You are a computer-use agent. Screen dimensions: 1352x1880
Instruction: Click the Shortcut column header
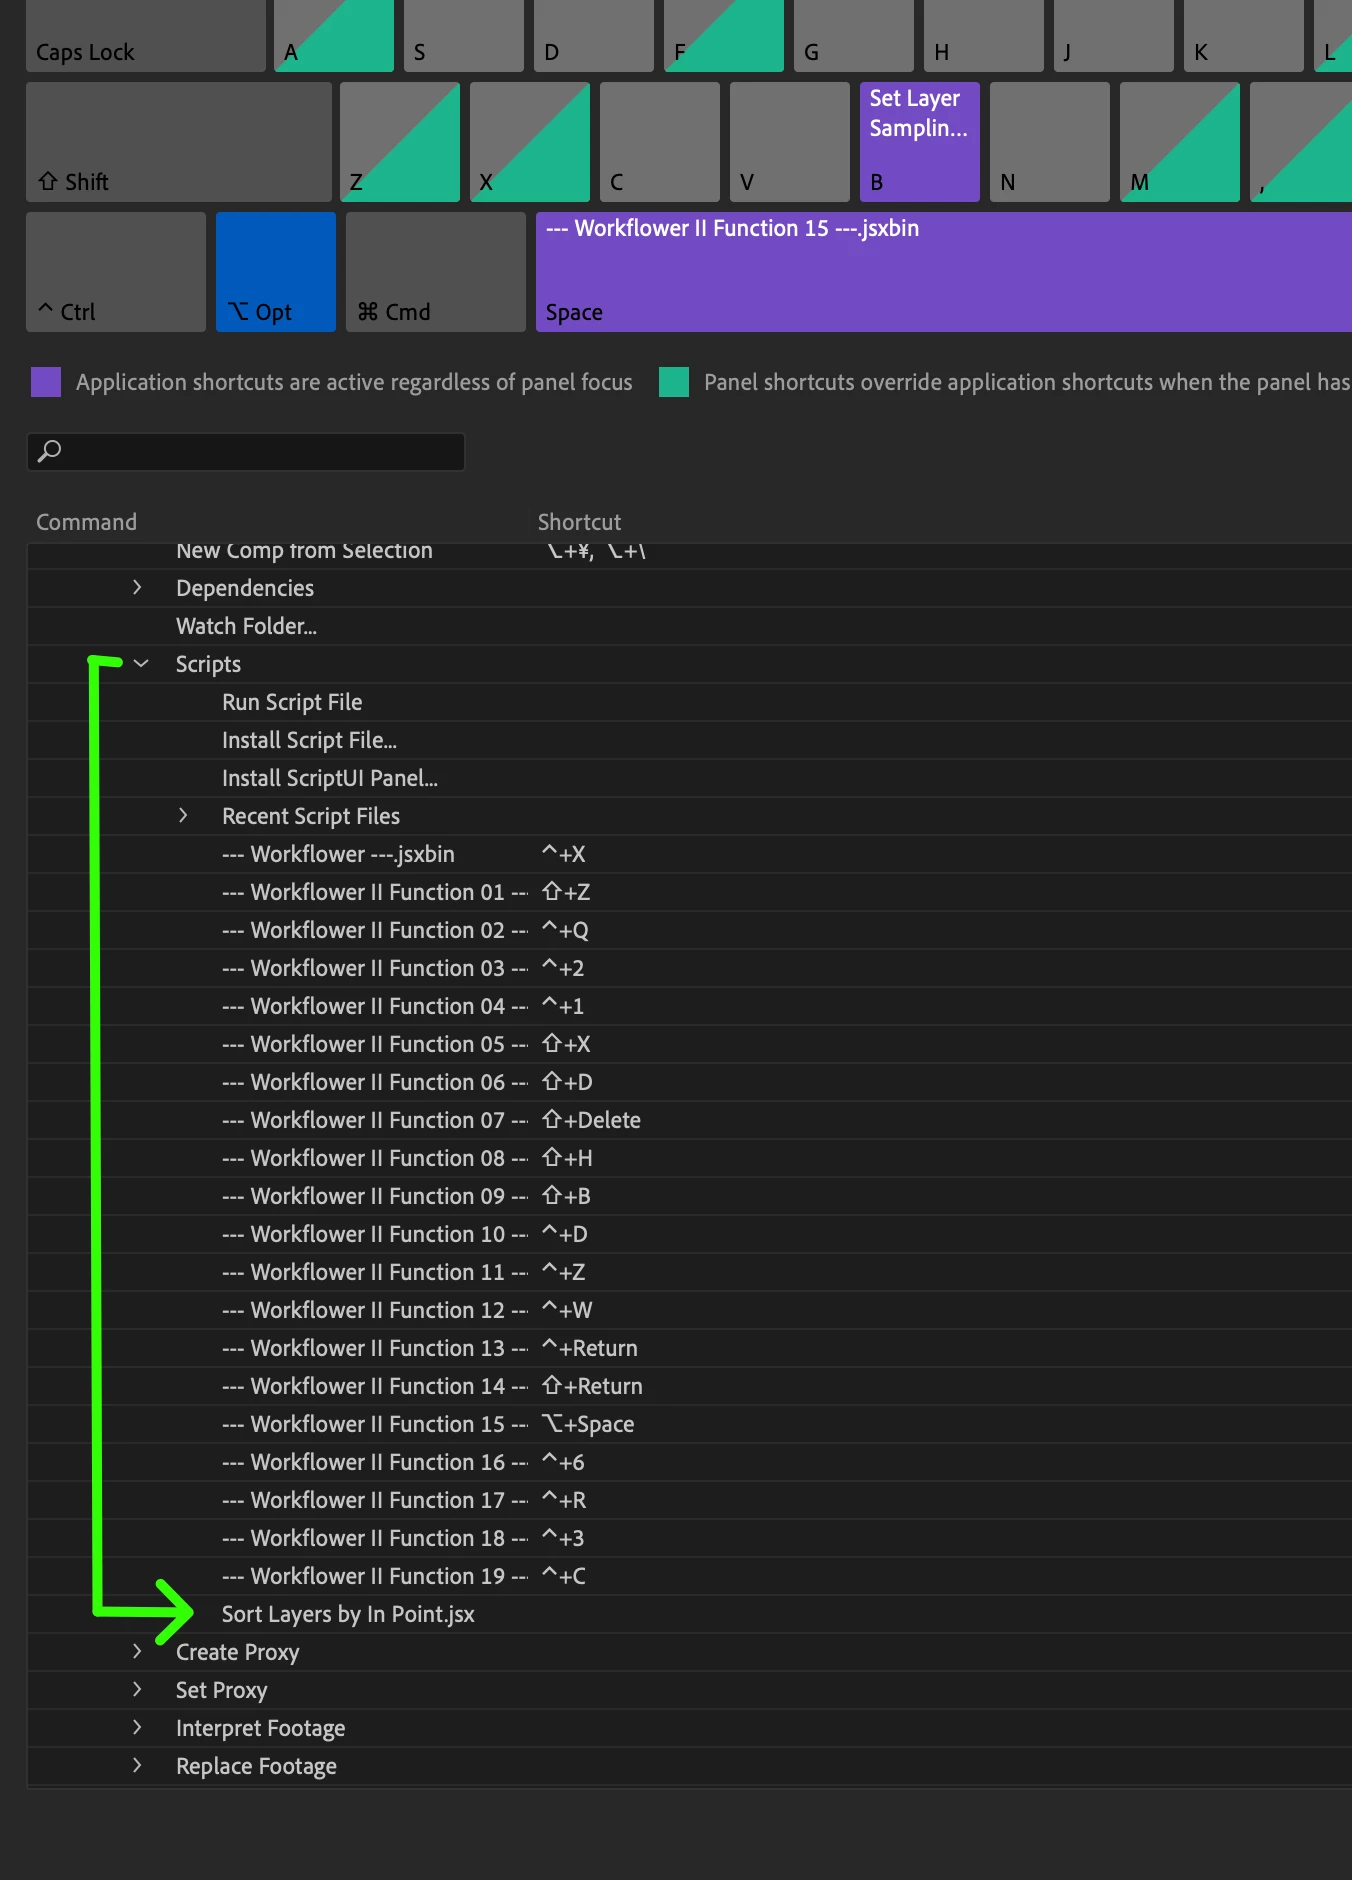[x=579, y=522]
